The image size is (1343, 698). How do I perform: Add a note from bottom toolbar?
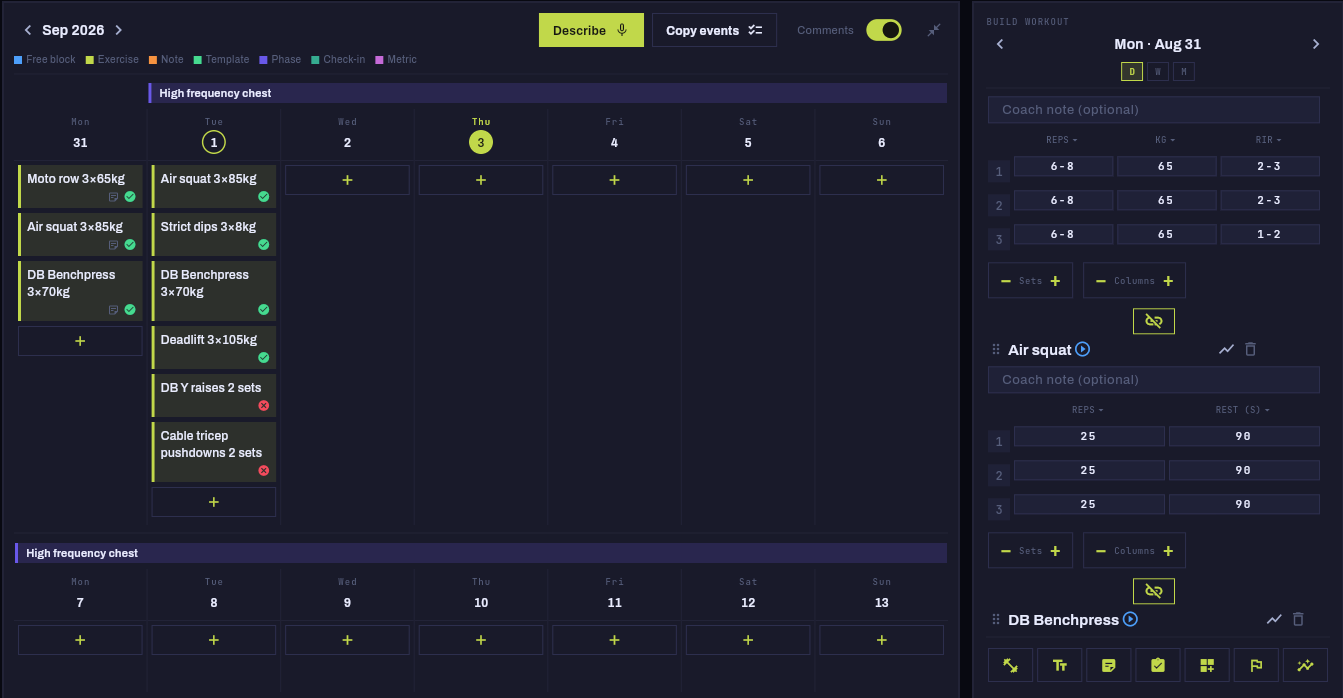[1108, 665]
